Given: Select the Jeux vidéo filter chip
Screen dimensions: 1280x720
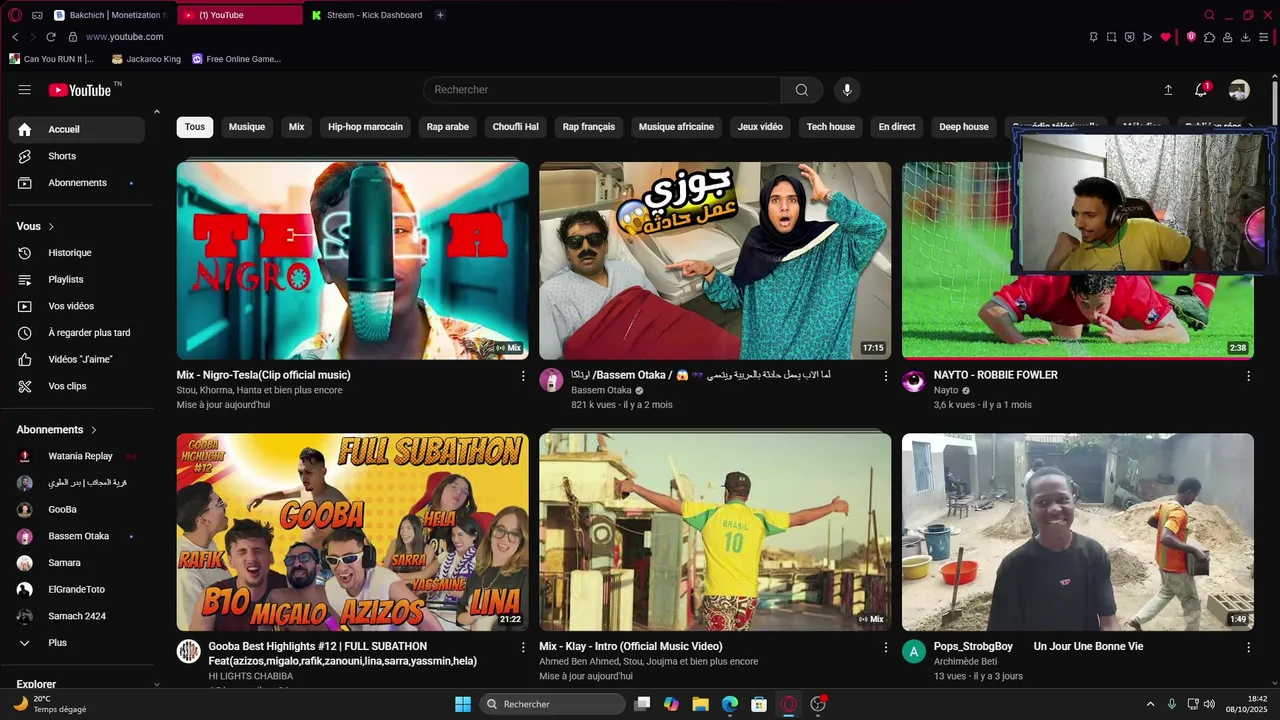Looking at the screenshot, I should click(x=760, y=127).
